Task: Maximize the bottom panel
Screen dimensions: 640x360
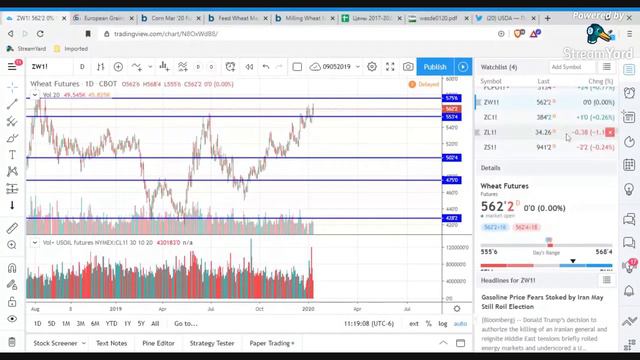Action: [x=460, y=343]
